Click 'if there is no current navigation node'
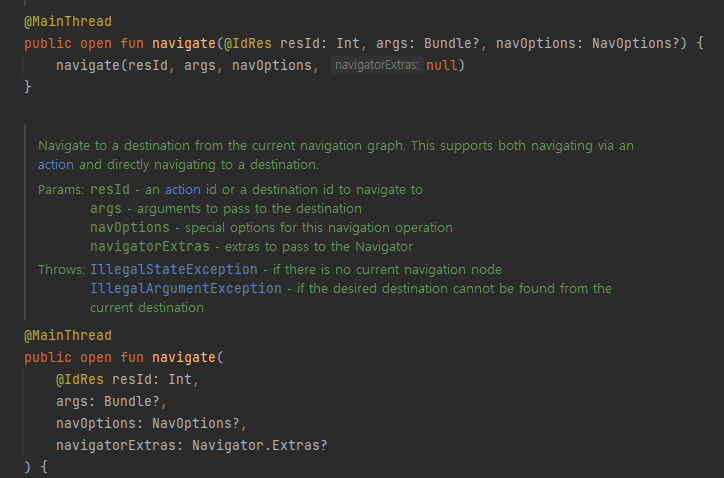 (x=387, y=270)
